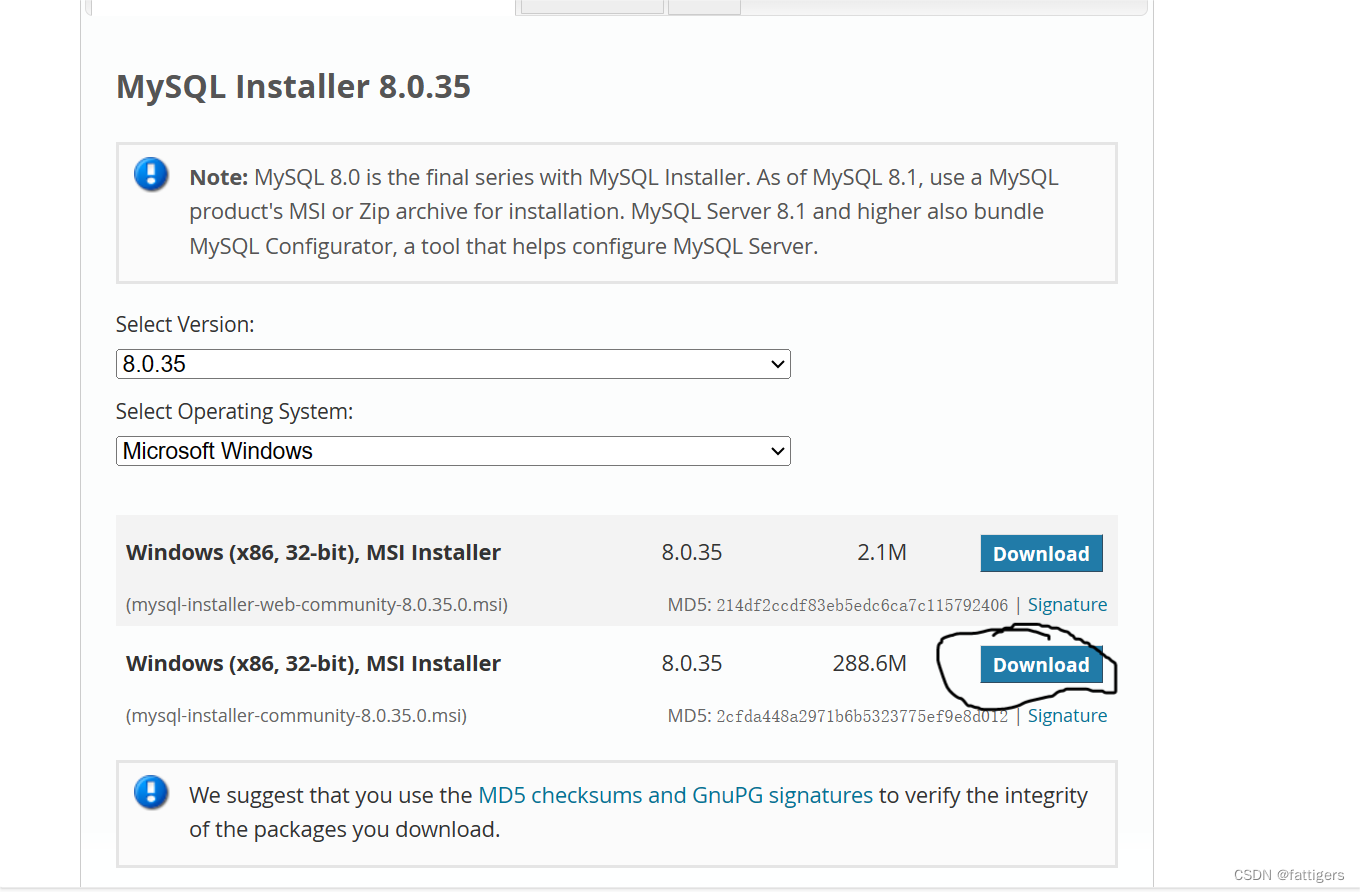The image size is (1360, 892).
Task: Open the Select Version dropdown showing 8.0.35
Action: point(453,364)
